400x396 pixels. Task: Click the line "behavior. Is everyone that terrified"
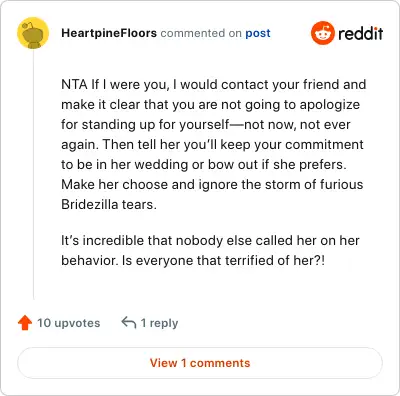coord(193,260)
